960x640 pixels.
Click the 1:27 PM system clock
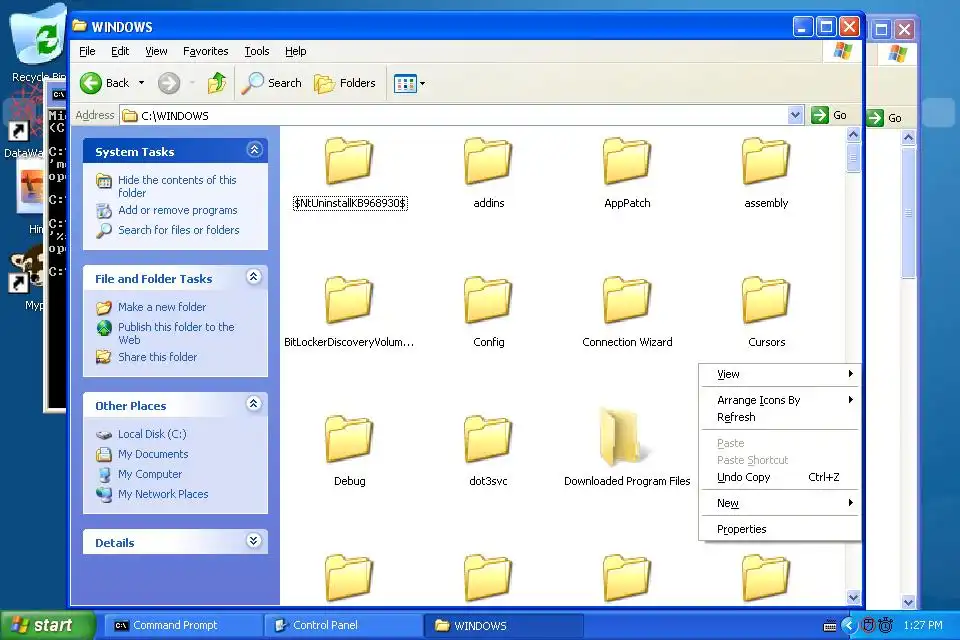923,625
